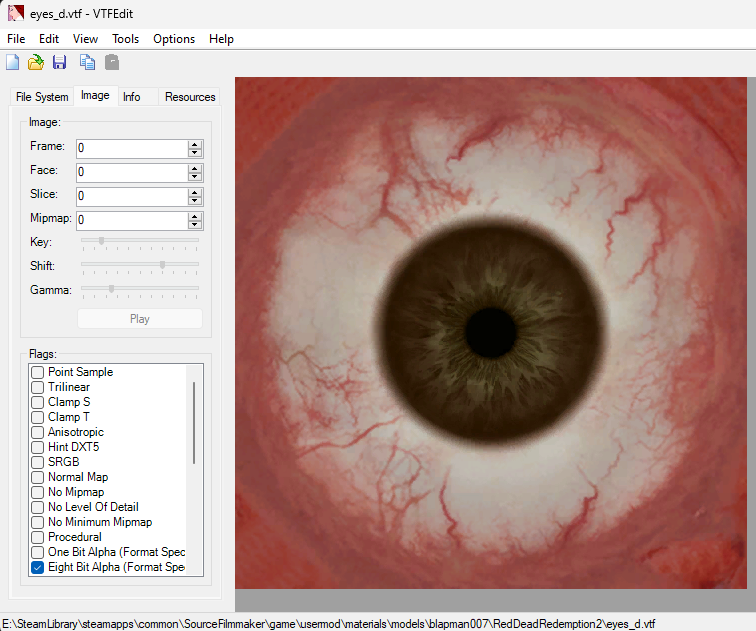Toggle the Clamp T flag
This screenshot has height=631, width=756.
coord(38,417)
